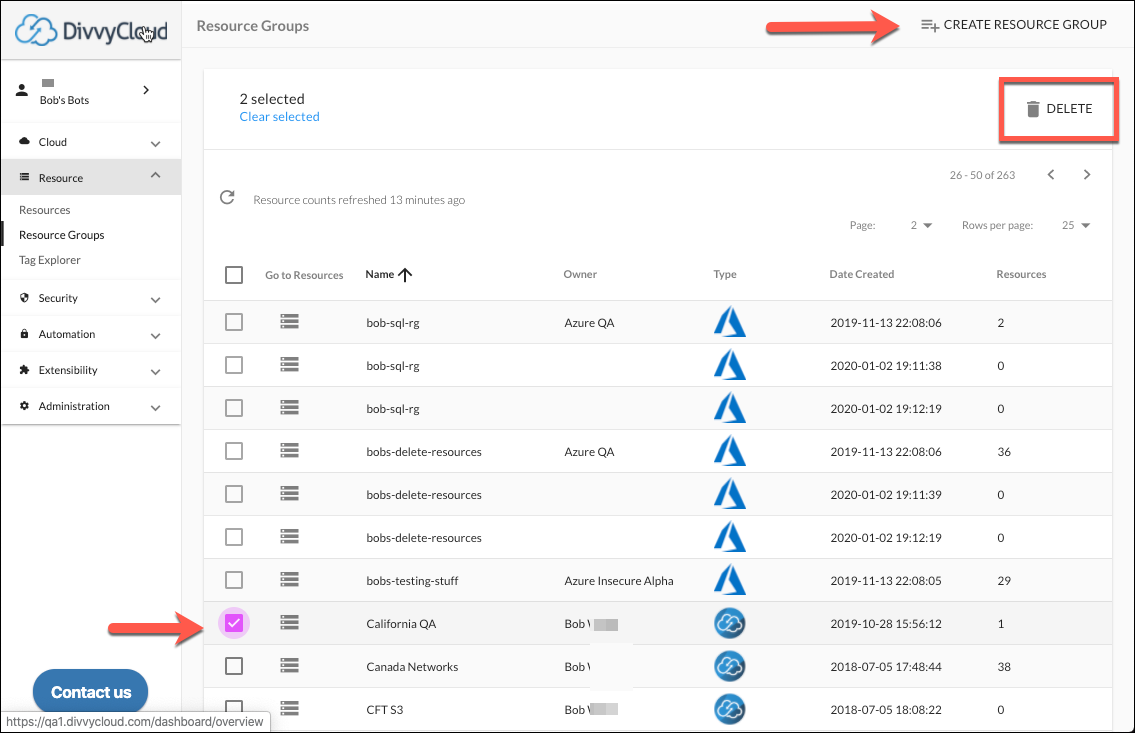
Task: Click date 2019-10-28 15:56:12
Action: pos(886,624)
